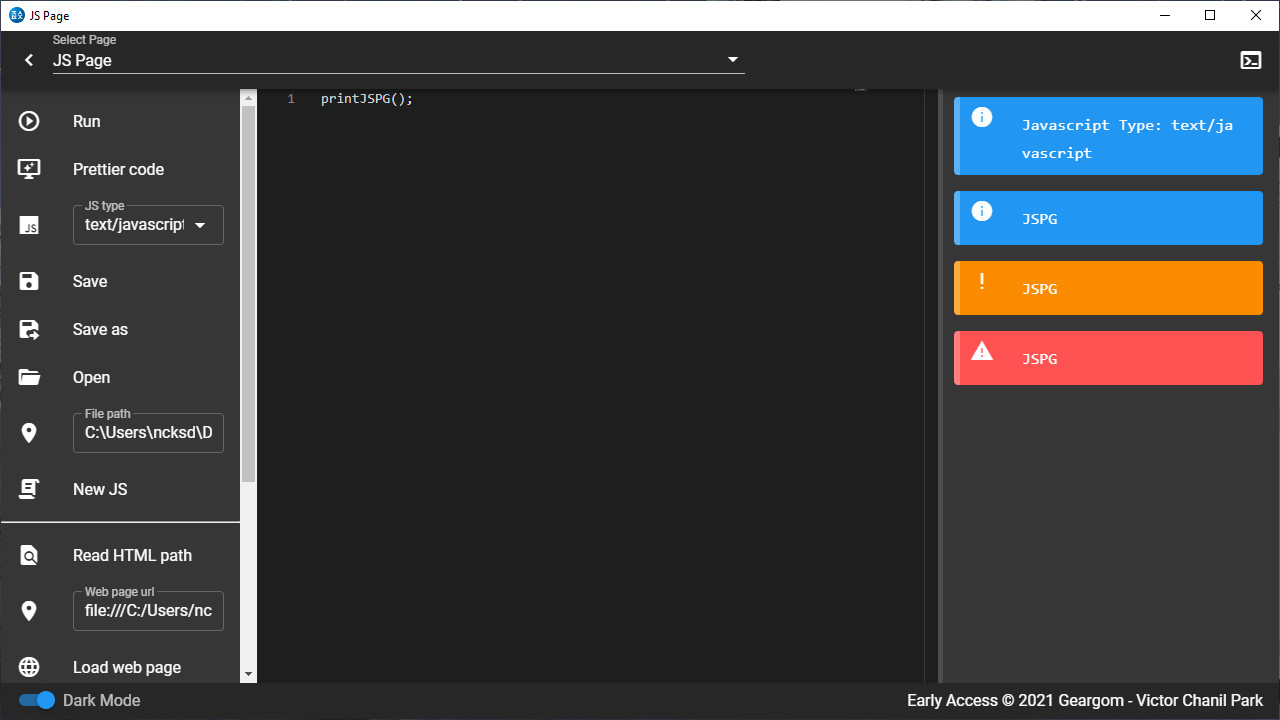Viewport: 1280px width, 720px height.
Task: Click the Save floppy disk icon
Action: pos(29,281)
